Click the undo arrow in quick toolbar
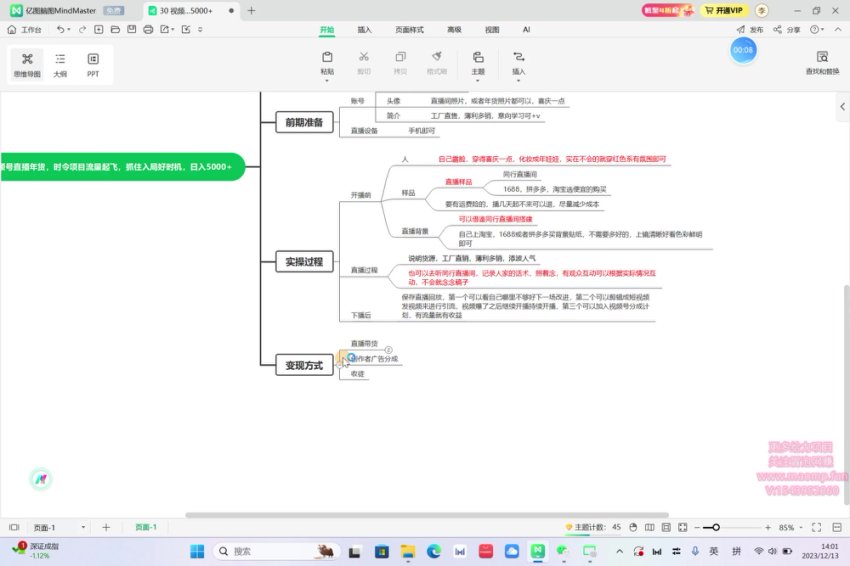850x566 pixels. click(x=62, y=30)
